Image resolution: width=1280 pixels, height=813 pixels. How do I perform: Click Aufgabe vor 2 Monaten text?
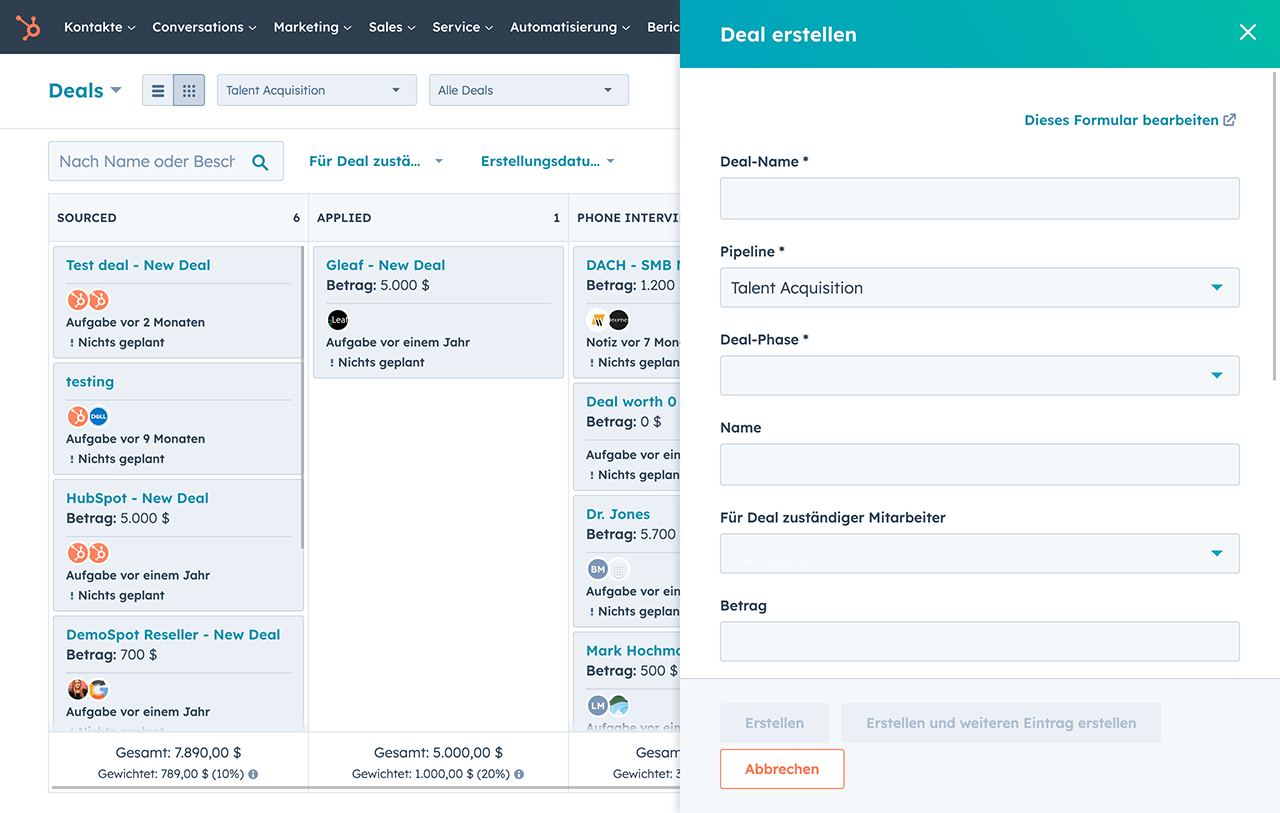pos(135,323)
